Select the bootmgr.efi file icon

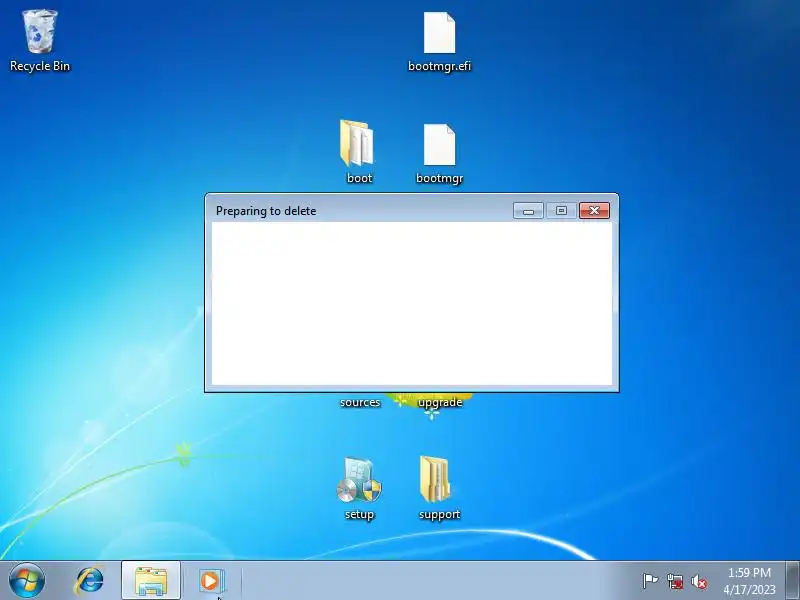[x=439, y=33]
